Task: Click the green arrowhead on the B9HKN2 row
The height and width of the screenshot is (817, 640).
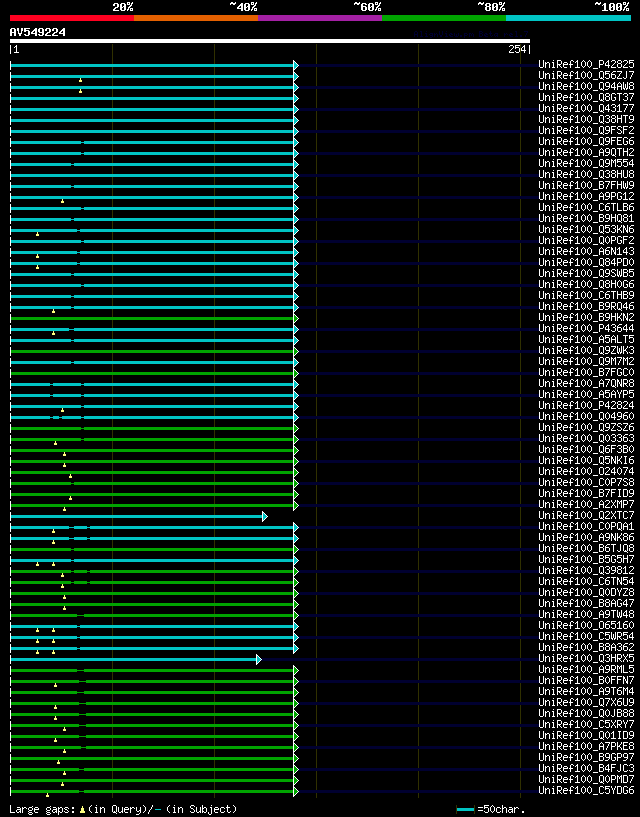Action: click(296, 318)
